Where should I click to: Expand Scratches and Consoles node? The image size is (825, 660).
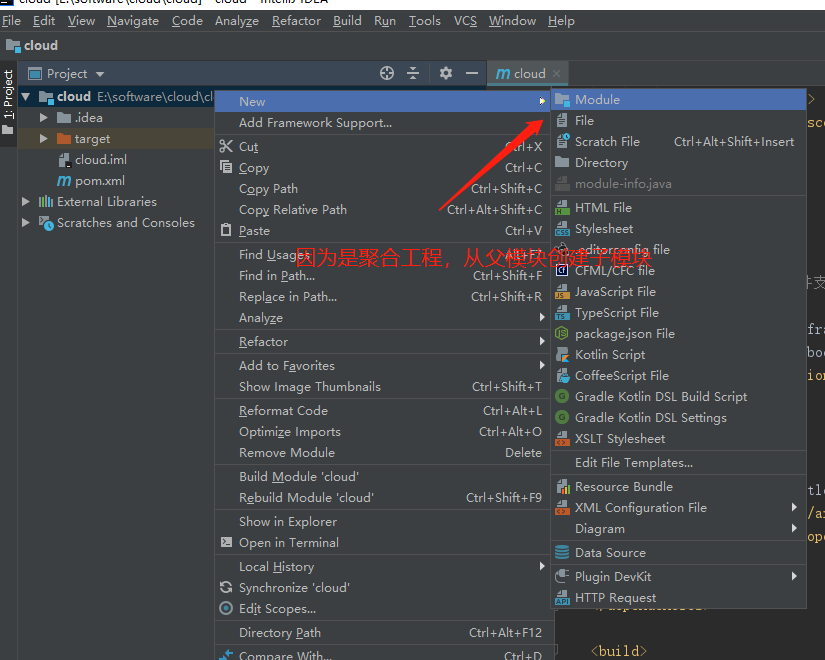pyautogui.click(x=25, y=223)
